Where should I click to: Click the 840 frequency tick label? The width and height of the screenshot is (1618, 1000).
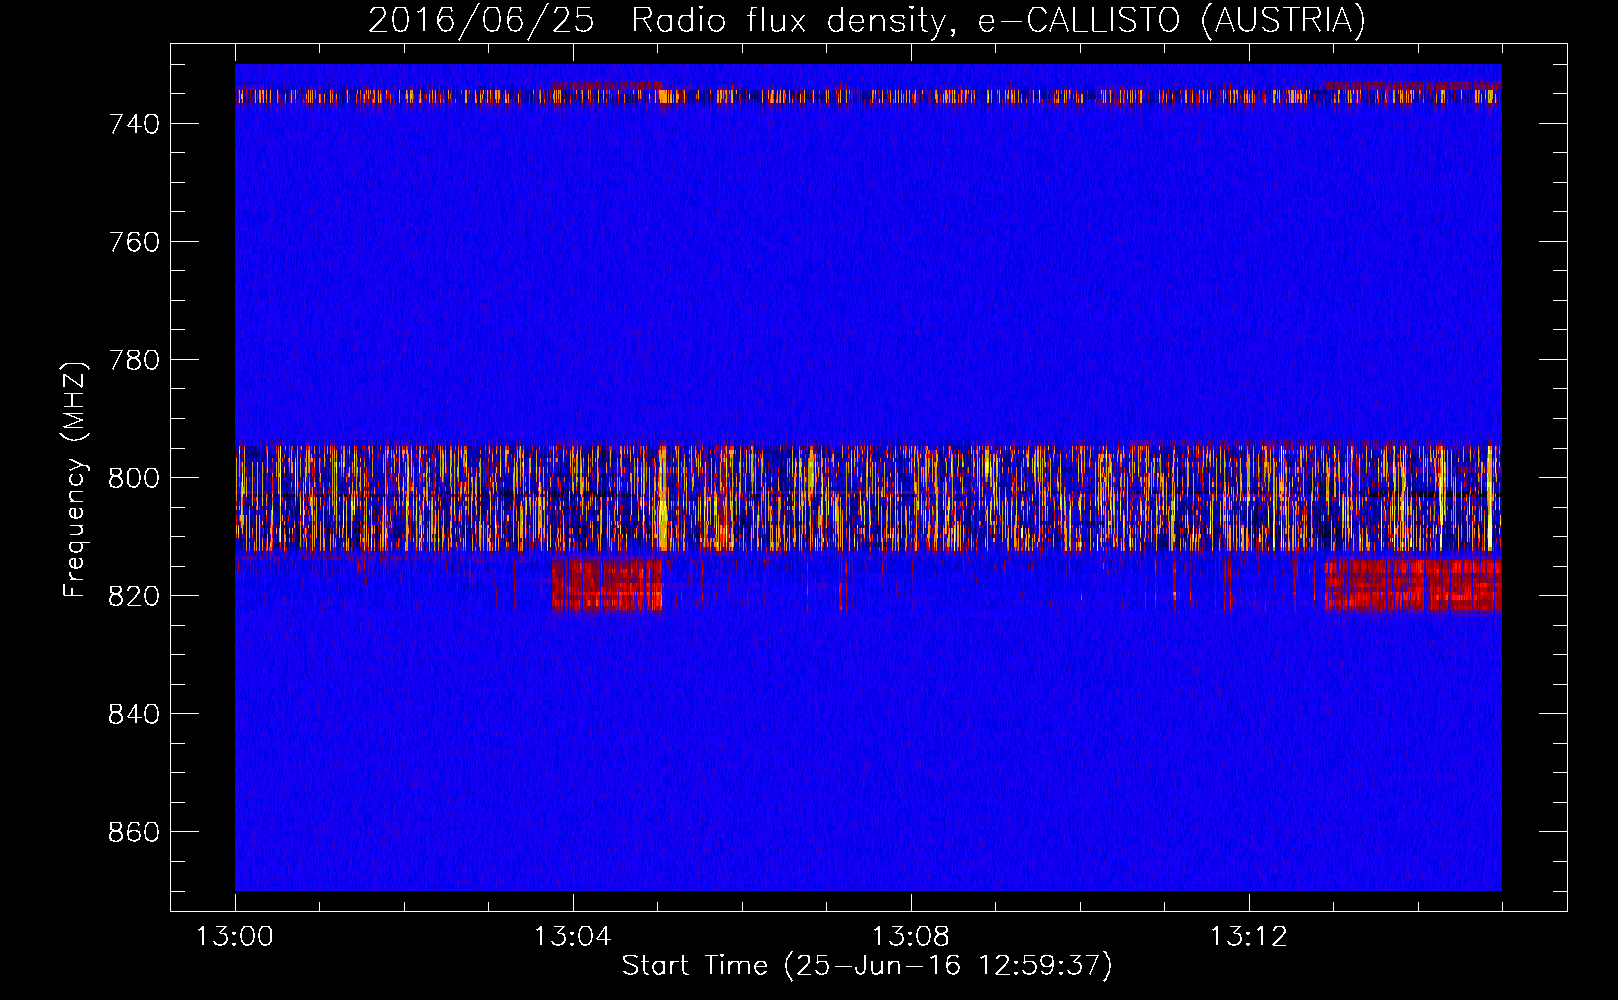click(134, 714)
